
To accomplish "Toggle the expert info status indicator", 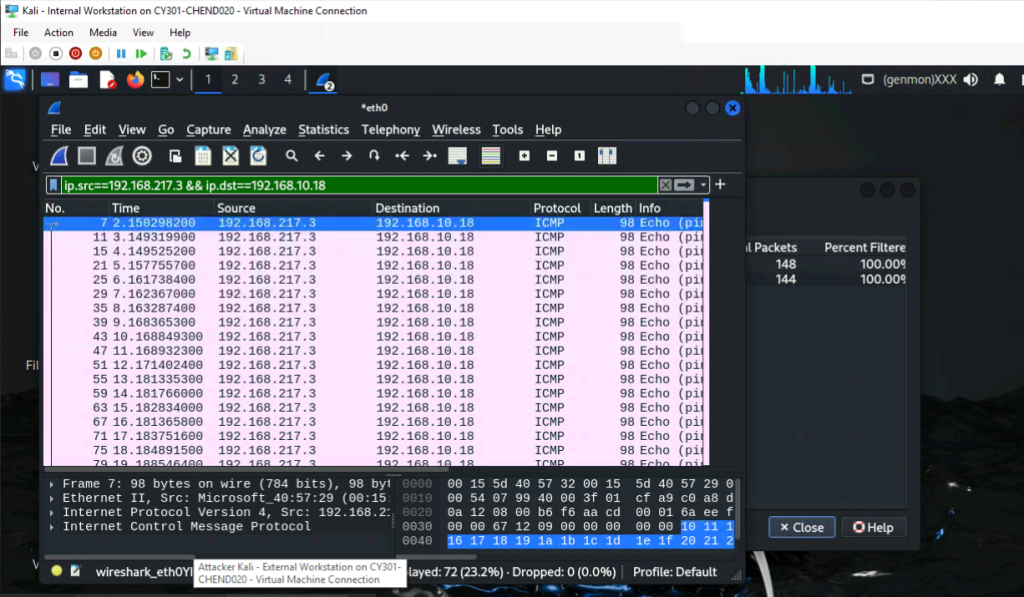I will pos(57,572).
